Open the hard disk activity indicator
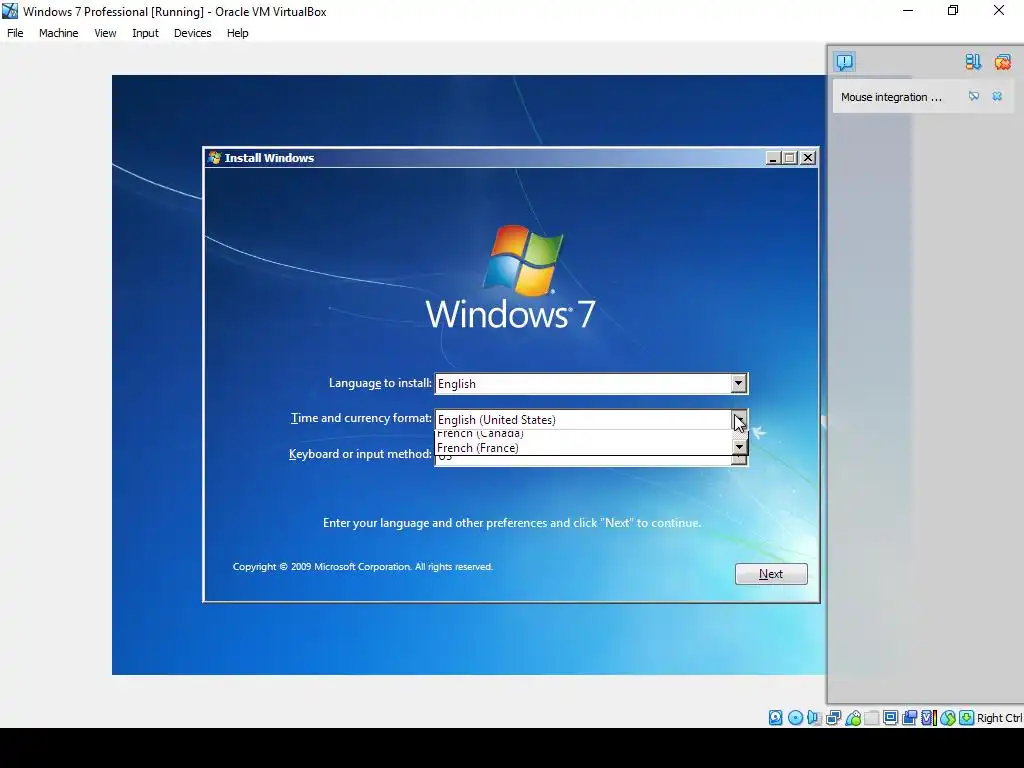 pyautogui.click(x=775, y=718)
